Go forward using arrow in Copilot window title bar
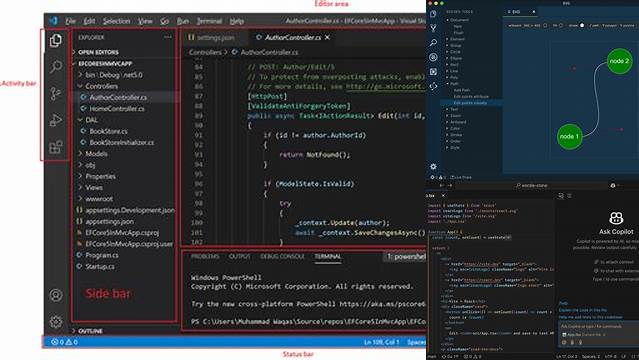The image size is (639, 360). (450, 186)
